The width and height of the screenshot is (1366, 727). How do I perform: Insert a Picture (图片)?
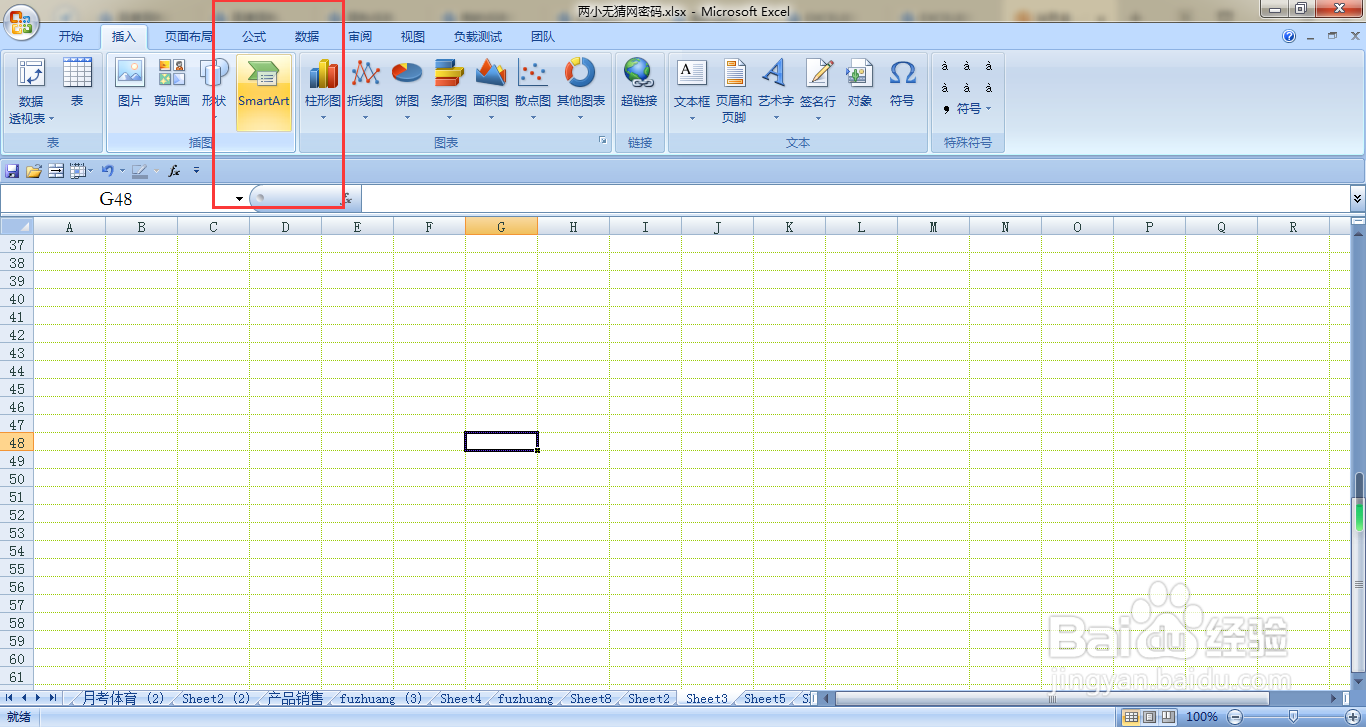click(x=130, y=91)
